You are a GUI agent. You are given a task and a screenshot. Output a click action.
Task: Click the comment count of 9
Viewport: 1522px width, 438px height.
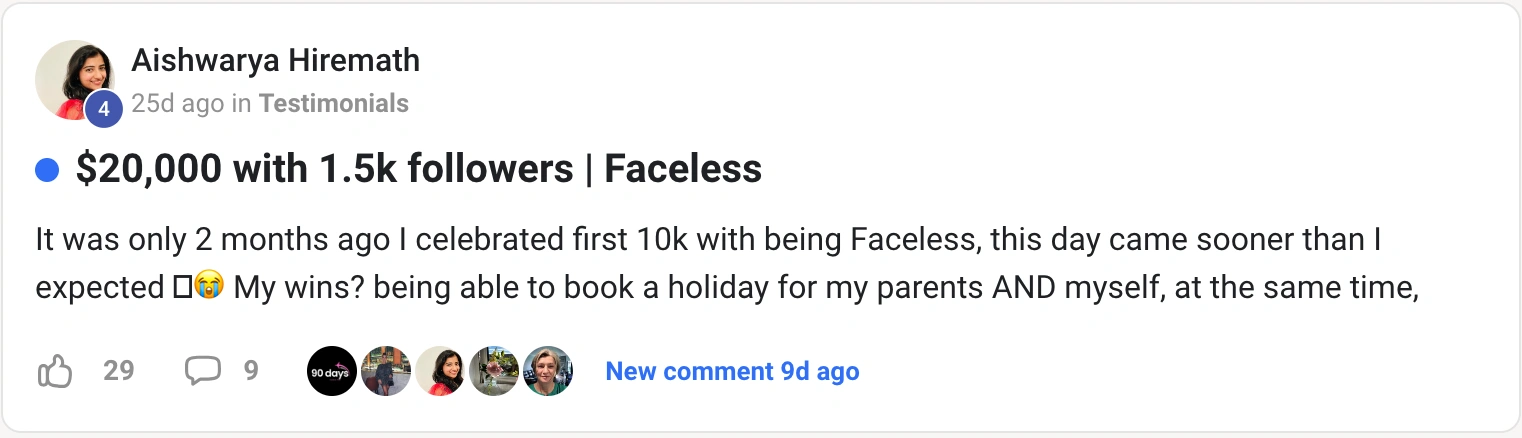(x=251, y=371)
